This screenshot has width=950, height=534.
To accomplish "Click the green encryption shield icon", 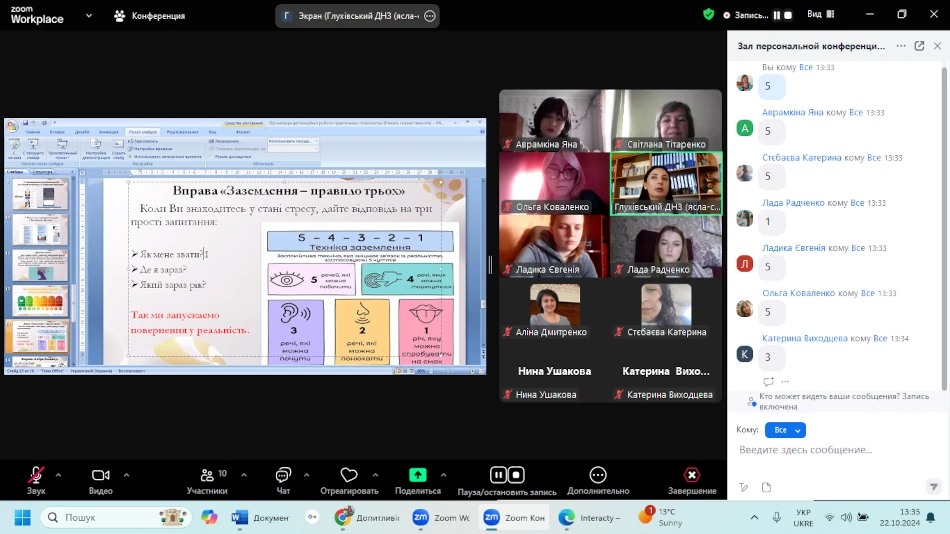I will 708,15.
